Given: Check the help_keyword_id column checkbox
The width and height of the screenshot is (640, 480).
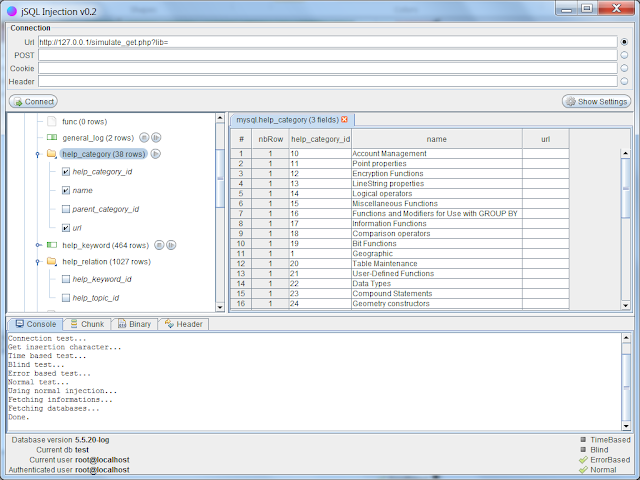Looking at the screenshot, I should 66,279.
